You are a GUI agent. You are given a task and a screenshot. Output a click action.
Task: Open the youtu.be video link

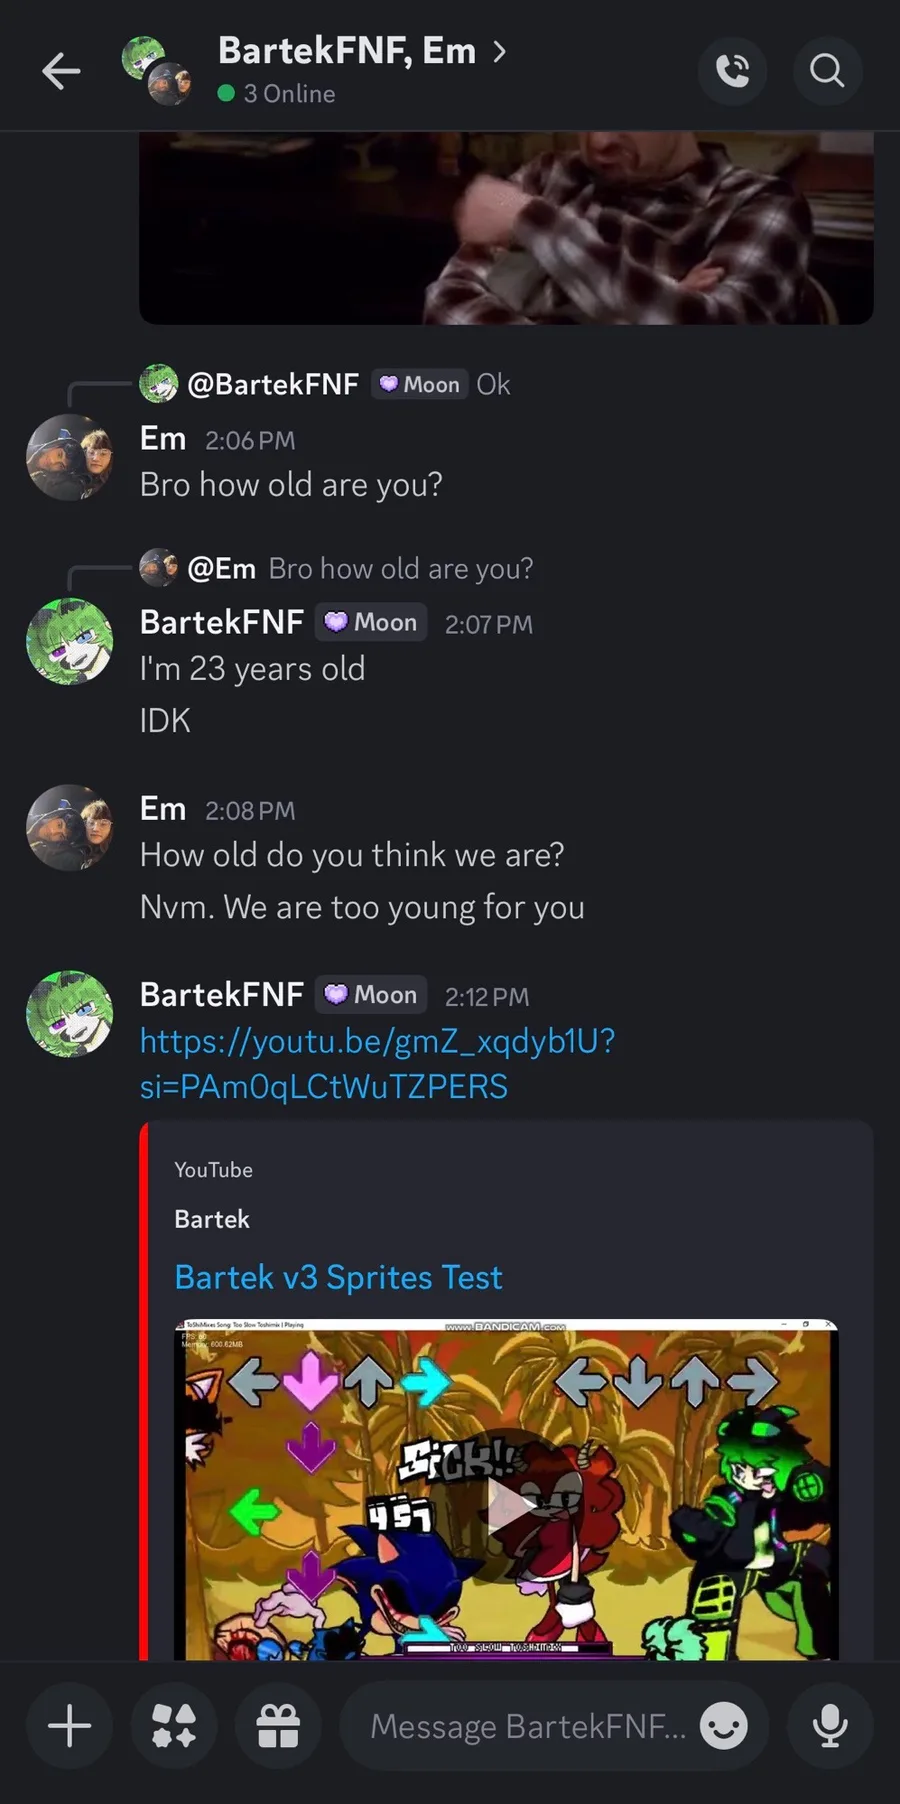(377, 1064)
